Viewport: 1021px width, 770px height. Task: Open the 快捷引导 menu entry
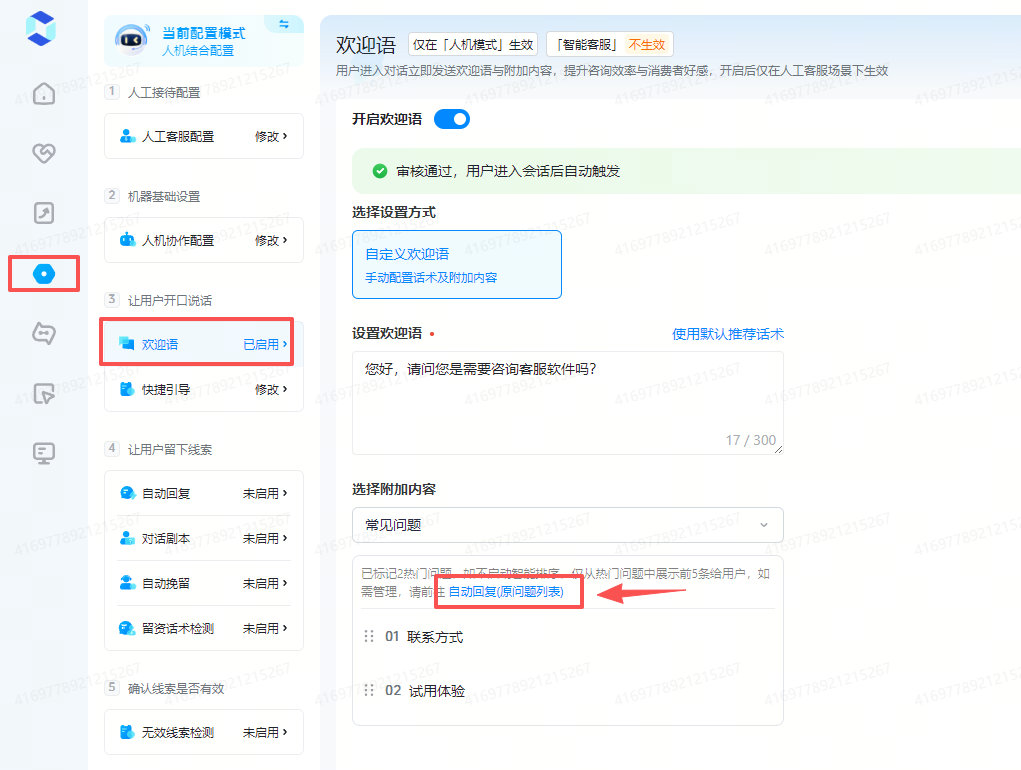(x=204, y=389)
